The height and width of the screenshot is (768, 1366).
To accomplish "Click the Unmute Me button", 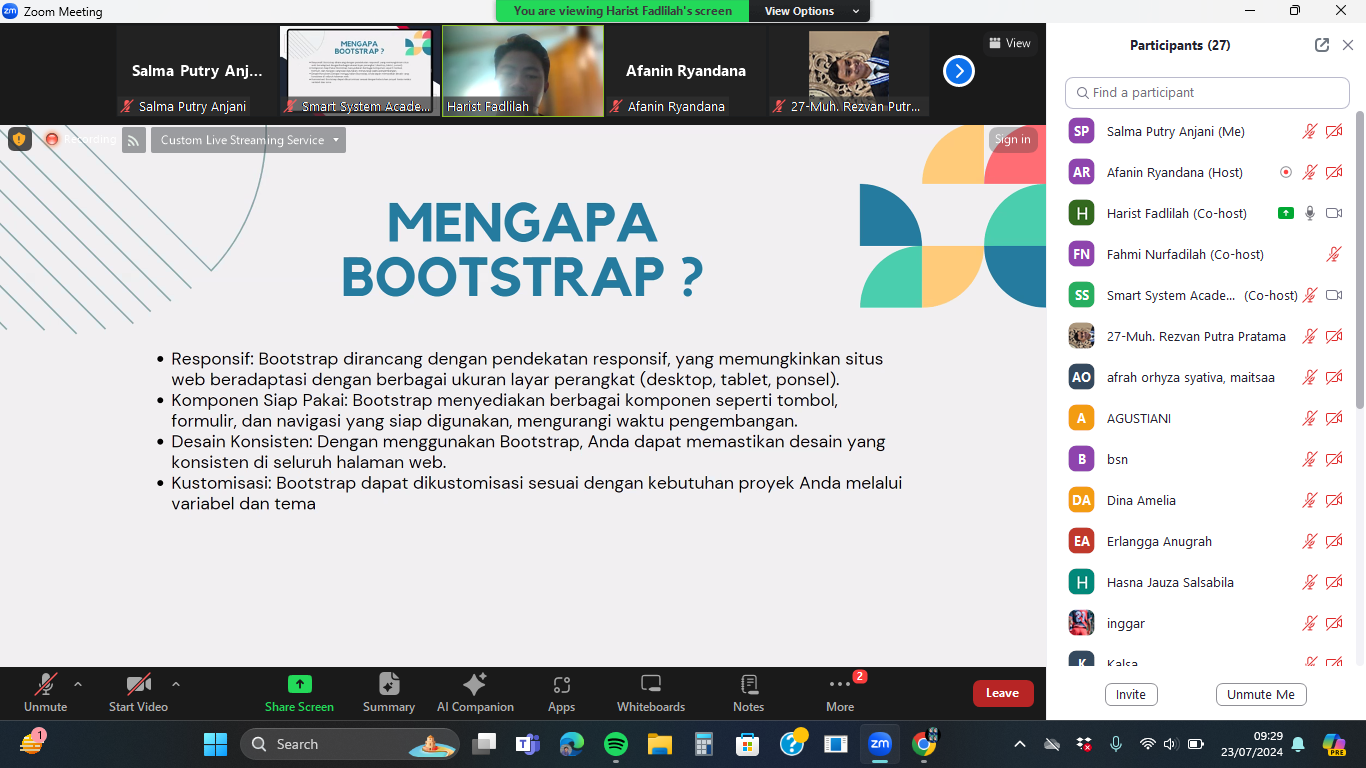I will click(x=1261, y=695).
